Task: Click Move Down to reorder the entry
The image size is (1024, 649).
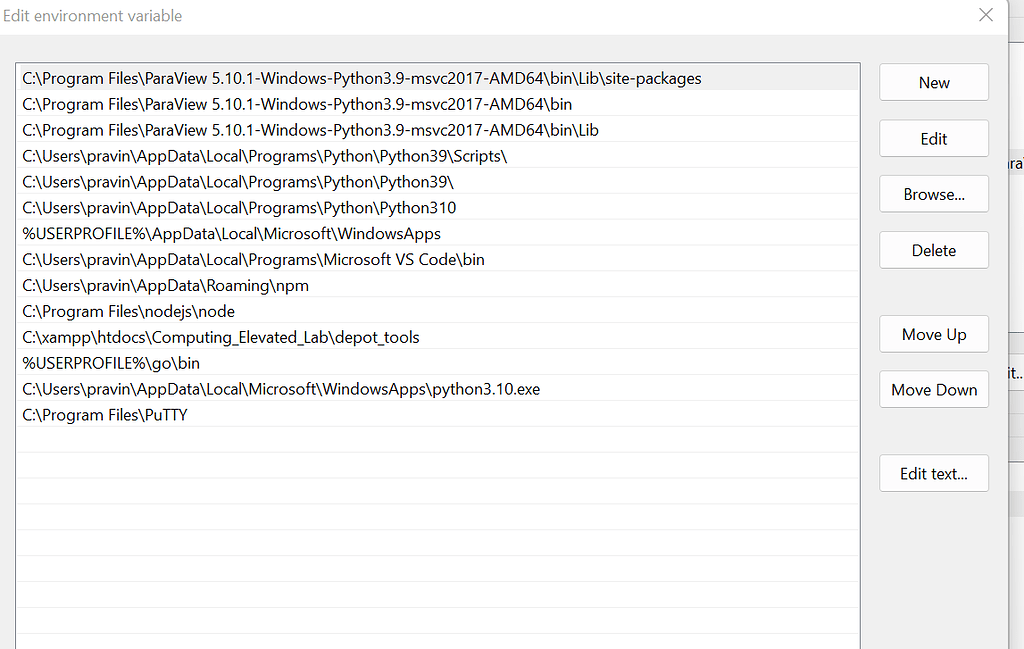Action: (933, 389)
